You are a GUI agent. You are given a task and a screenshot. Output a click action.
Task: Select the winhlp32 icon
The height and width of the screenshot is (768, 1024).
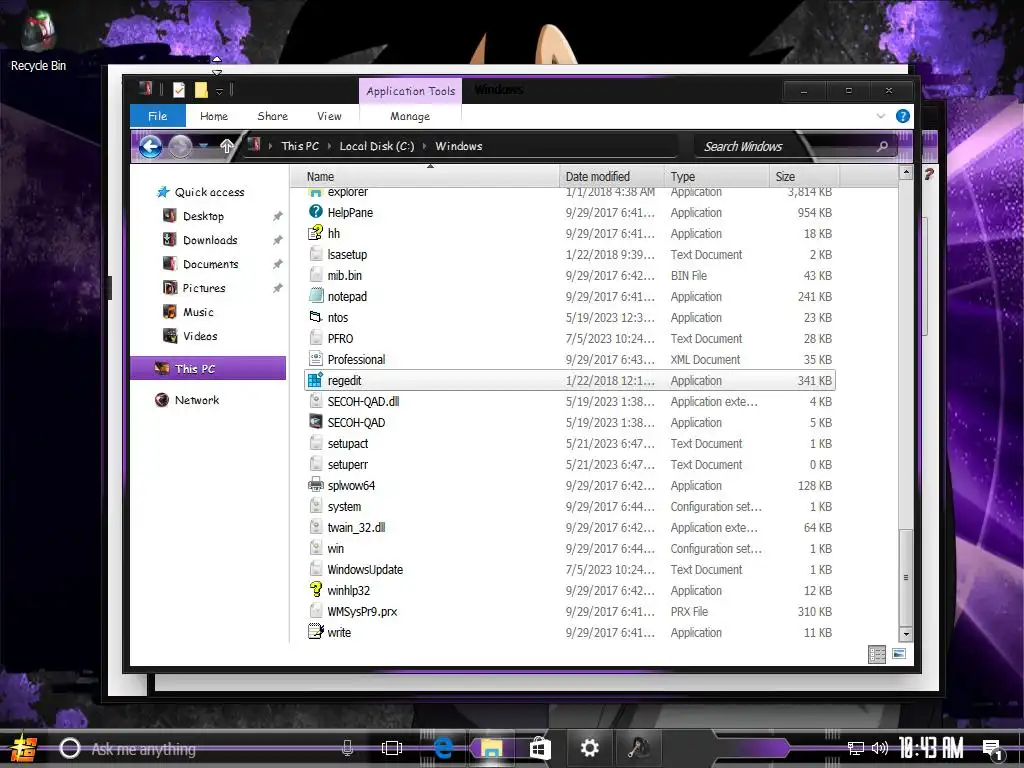(x=316, y=590)
